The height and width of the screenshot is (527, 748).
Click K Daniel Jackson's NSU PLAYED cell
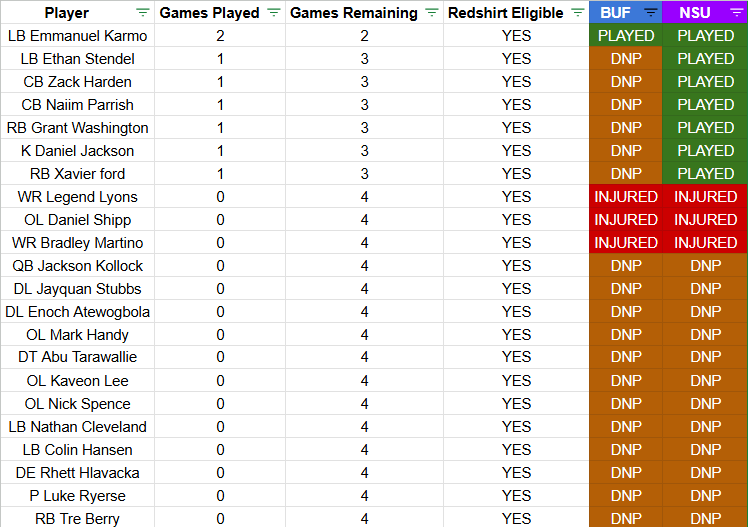point(705,151)
